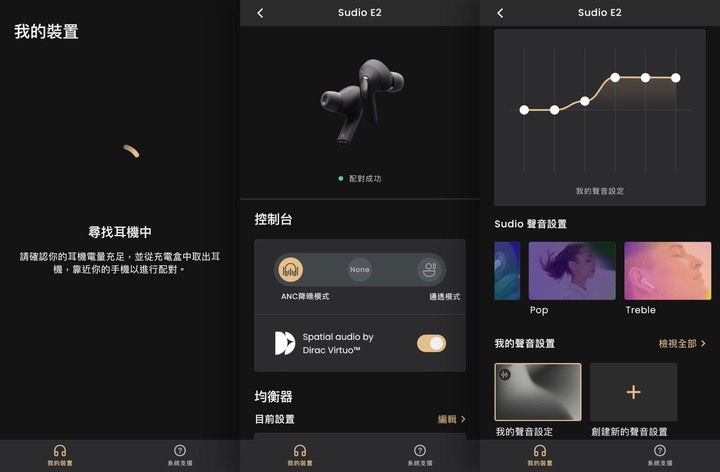This screenshot has height=472, width=720.
Task: Adjust the sixth equalizer band point
Action: tap(675, 78)
